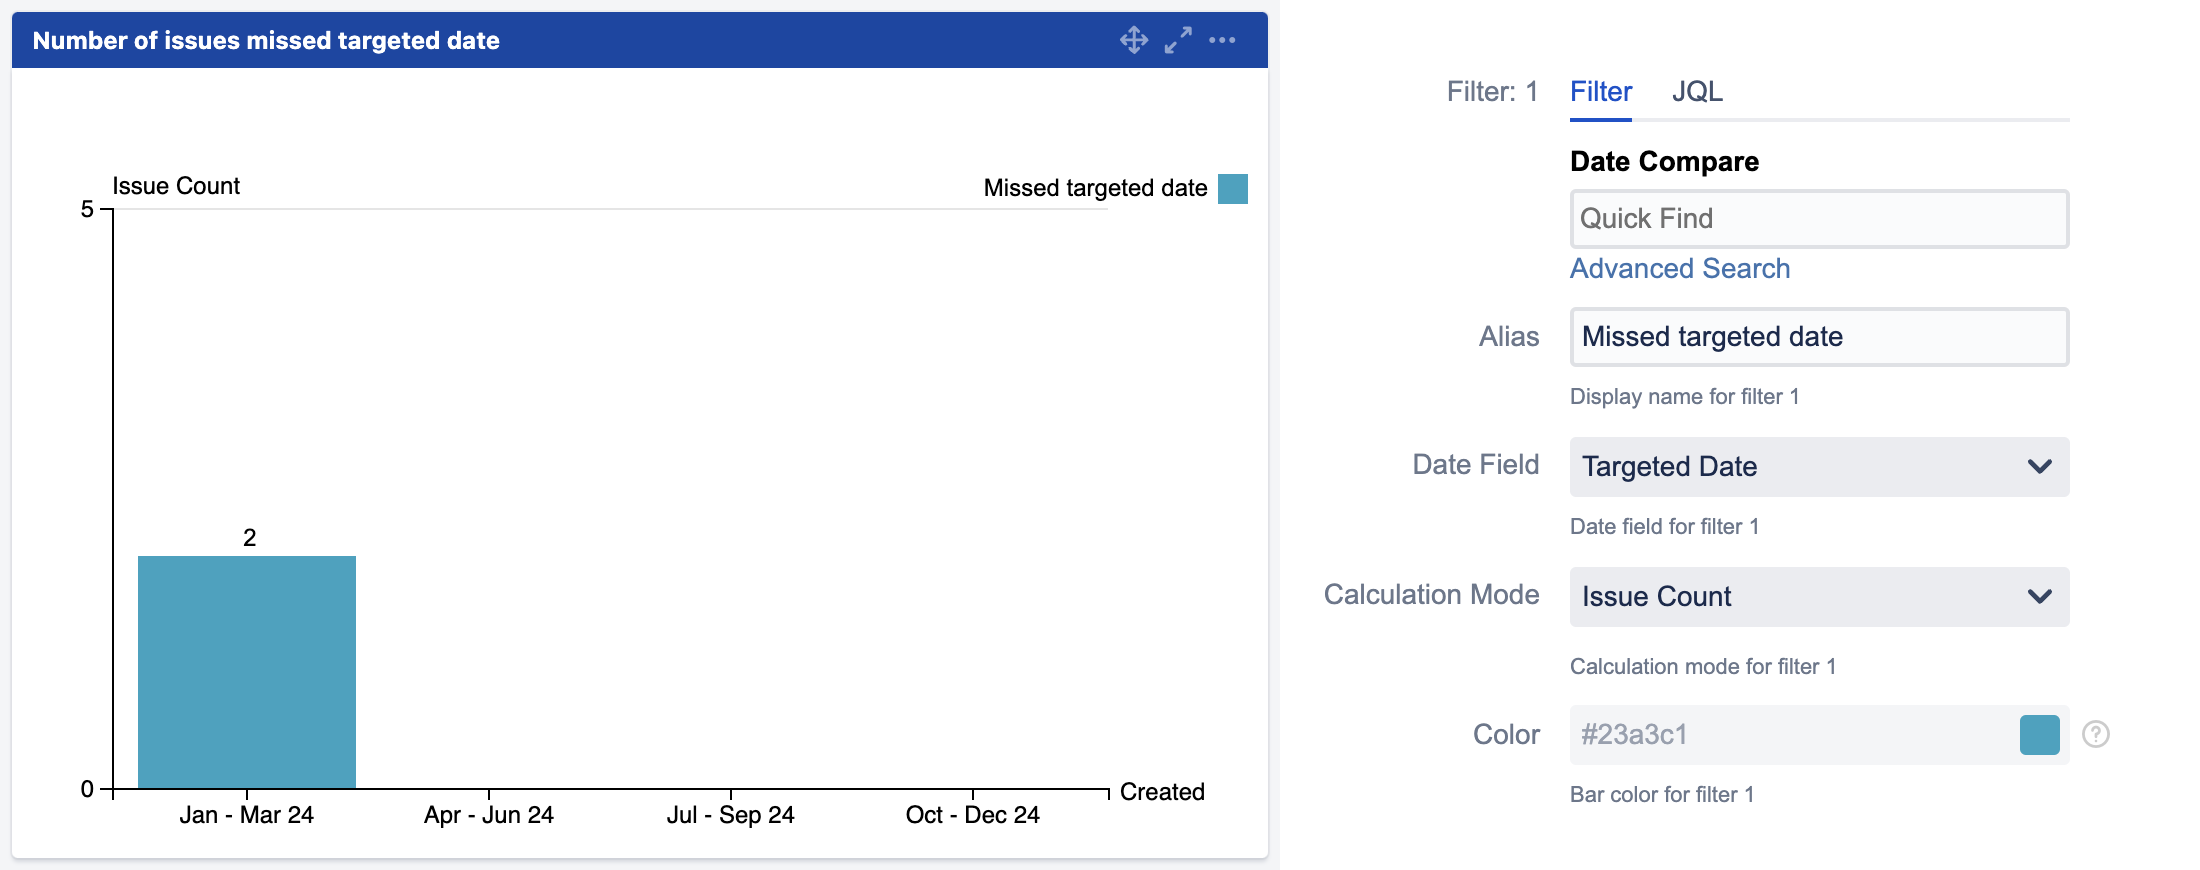Switch to the JQL tab
The image size is (2200, 870).
pyautogui.click(x=1697, y=92)
